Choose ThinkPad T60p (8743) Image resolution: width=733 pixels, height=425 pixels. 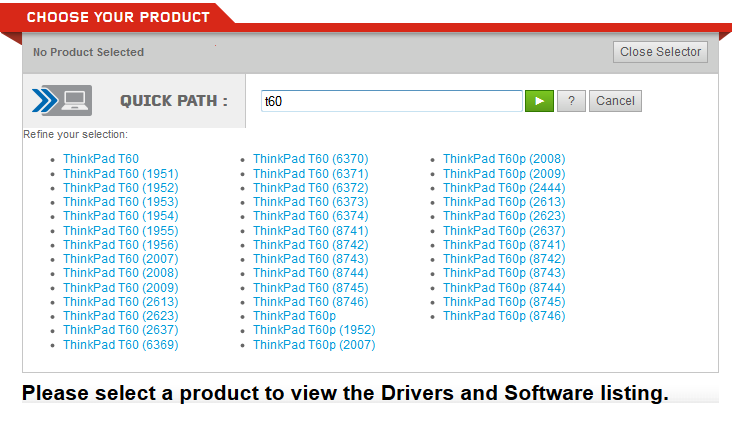click(x=504, y=273)
